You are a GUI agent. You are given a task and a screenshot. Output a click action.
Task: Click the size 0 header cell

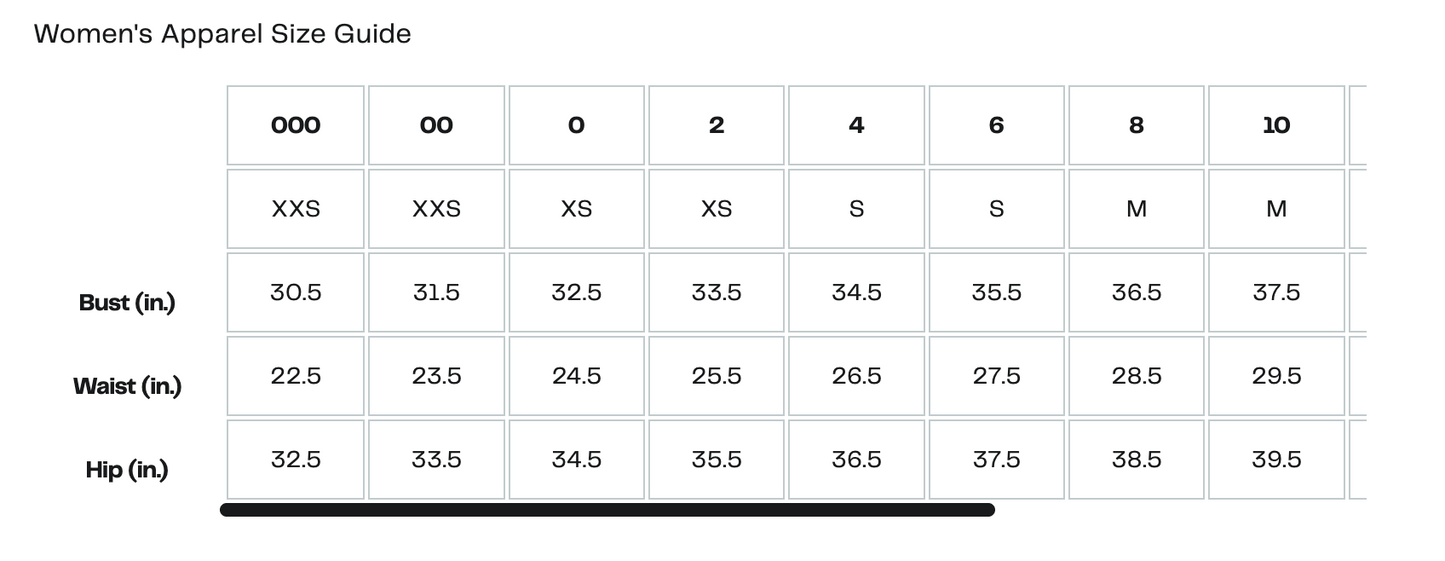pyautogui.click(x=576, y=125)
